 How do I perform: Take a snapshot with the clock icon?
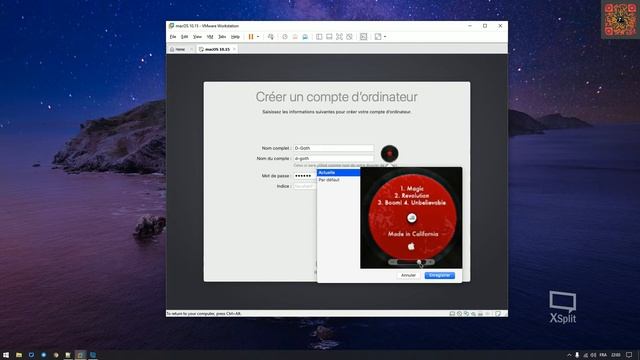point(285,37)
